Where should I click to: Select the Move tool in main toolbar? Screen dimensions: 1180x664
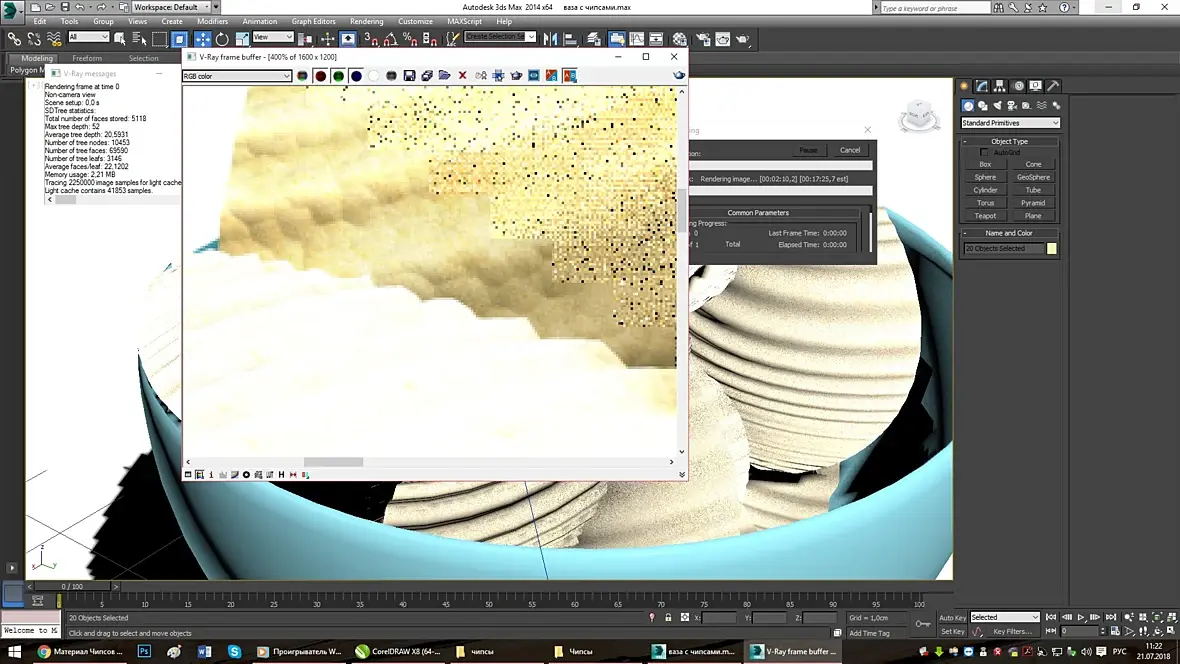(203, 39)
